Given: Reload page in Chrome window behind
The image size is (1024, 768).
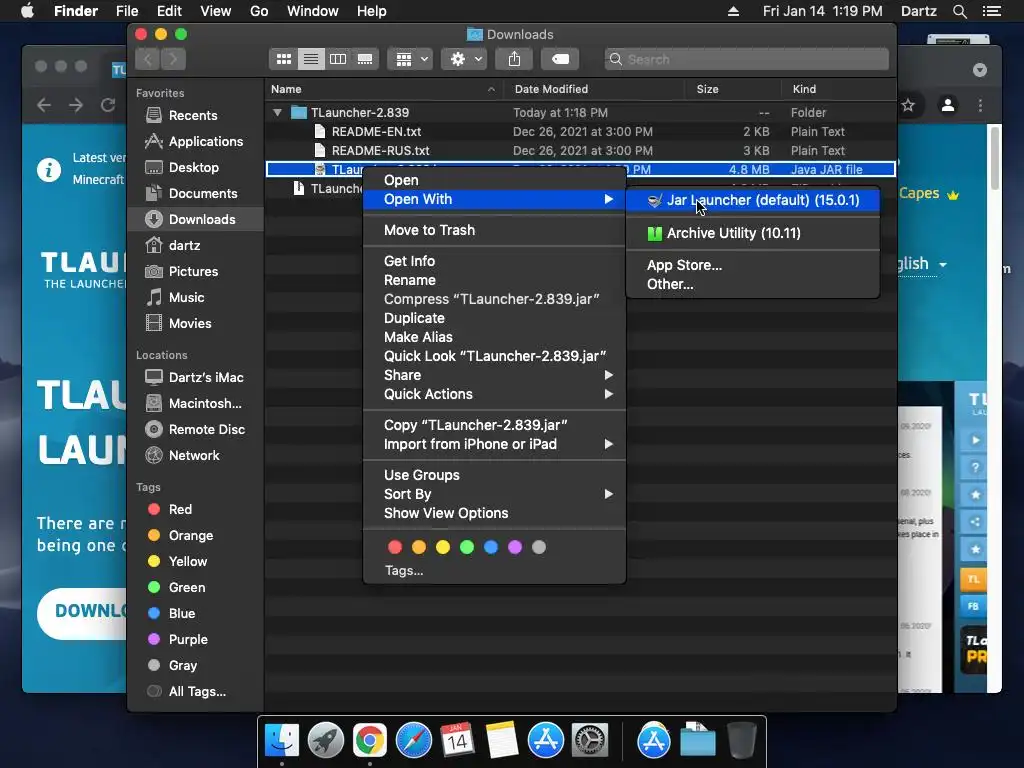Looking at the screenshot, I should tap(108, 105).
